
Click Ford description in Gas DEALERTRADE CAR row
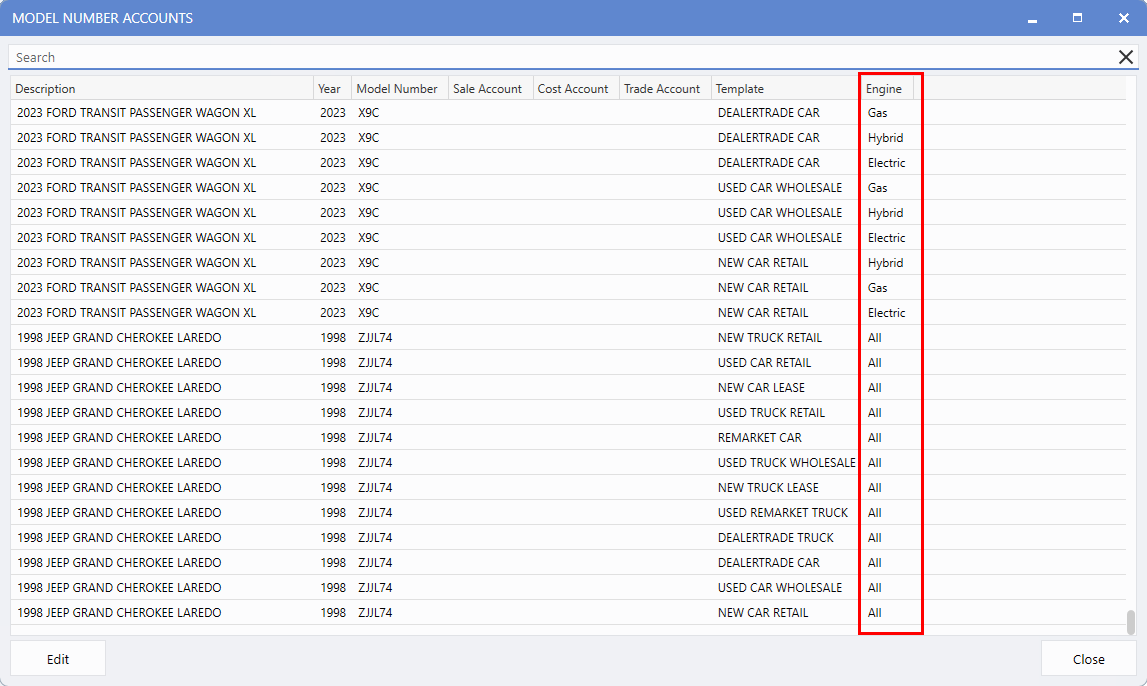click(x=136, y=113)
